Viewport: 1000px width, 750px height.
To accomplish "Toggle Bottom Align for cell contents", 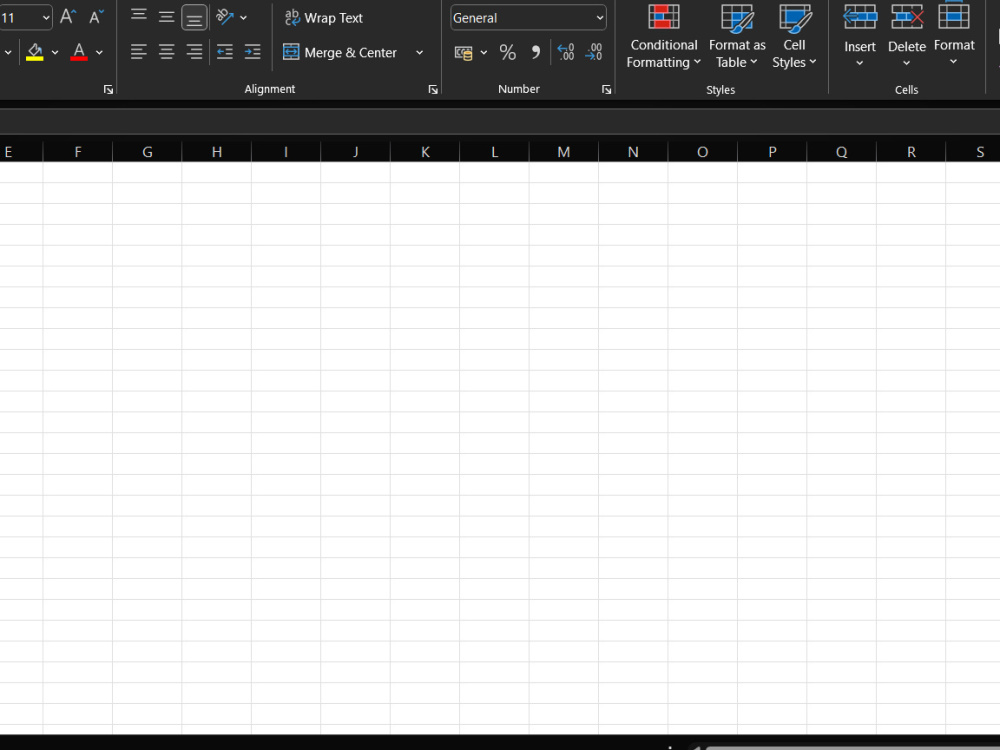I will 195,17.
